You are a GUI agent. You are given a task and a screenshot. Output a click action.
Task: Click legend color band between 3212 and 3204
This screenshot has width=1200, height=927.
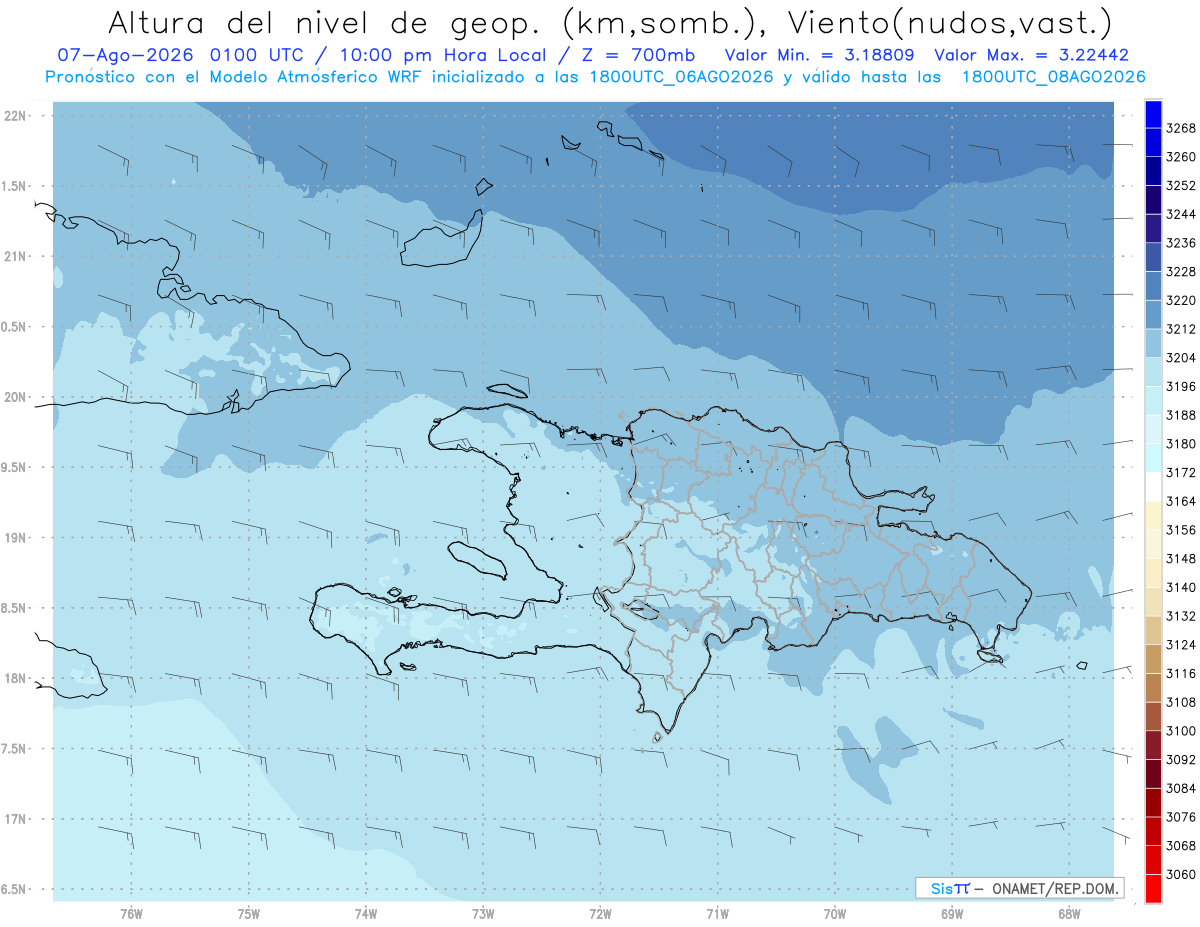point(1152,343)
